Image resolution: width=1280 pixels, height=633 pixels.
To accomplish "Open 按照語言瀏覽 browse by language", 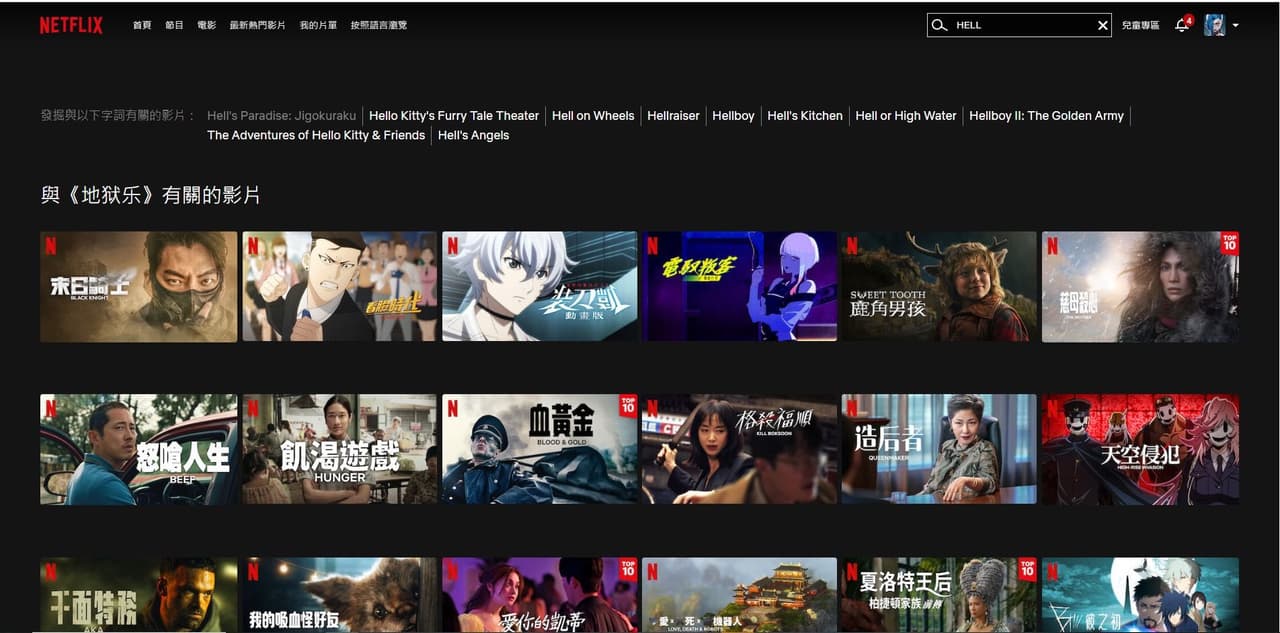I will click(378, 25).
